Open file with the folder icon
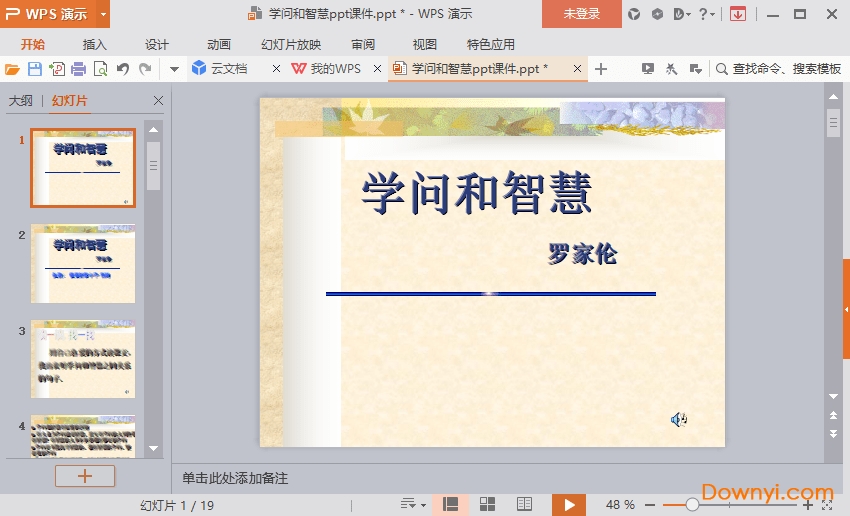850x516 pixels. click(12, 69)
